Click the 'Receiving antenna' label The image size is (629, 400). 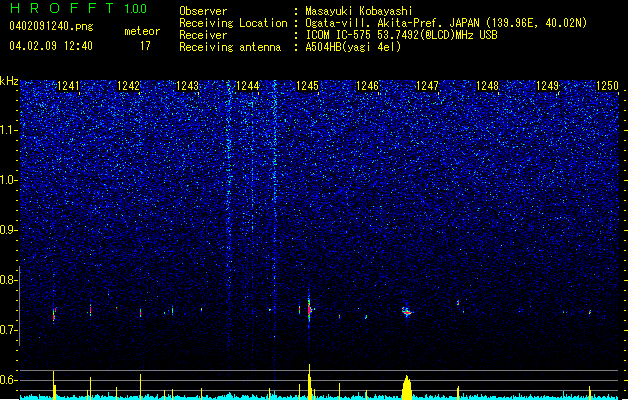coord(230,47)
